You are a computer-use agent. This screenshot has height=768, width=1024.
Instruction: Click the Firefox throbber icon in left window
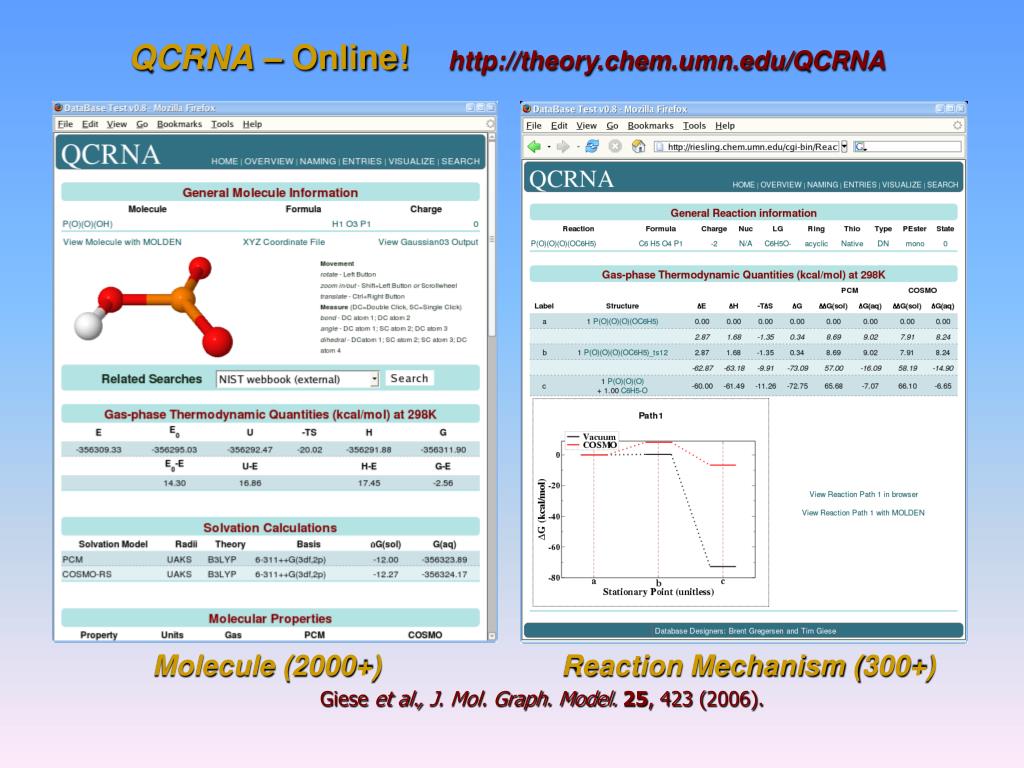coord(490,124)
